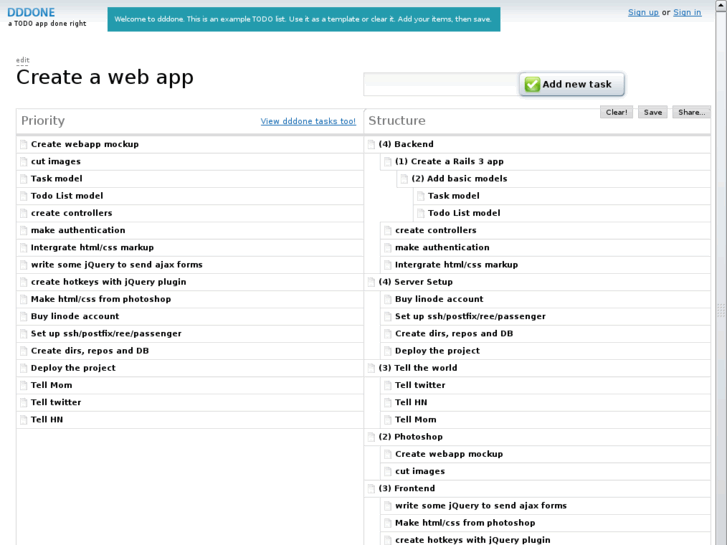The width and height of the screenshot is (727, 545).
Task: Click the green checkmark icon on Add new task
Action: click(532, 85)
